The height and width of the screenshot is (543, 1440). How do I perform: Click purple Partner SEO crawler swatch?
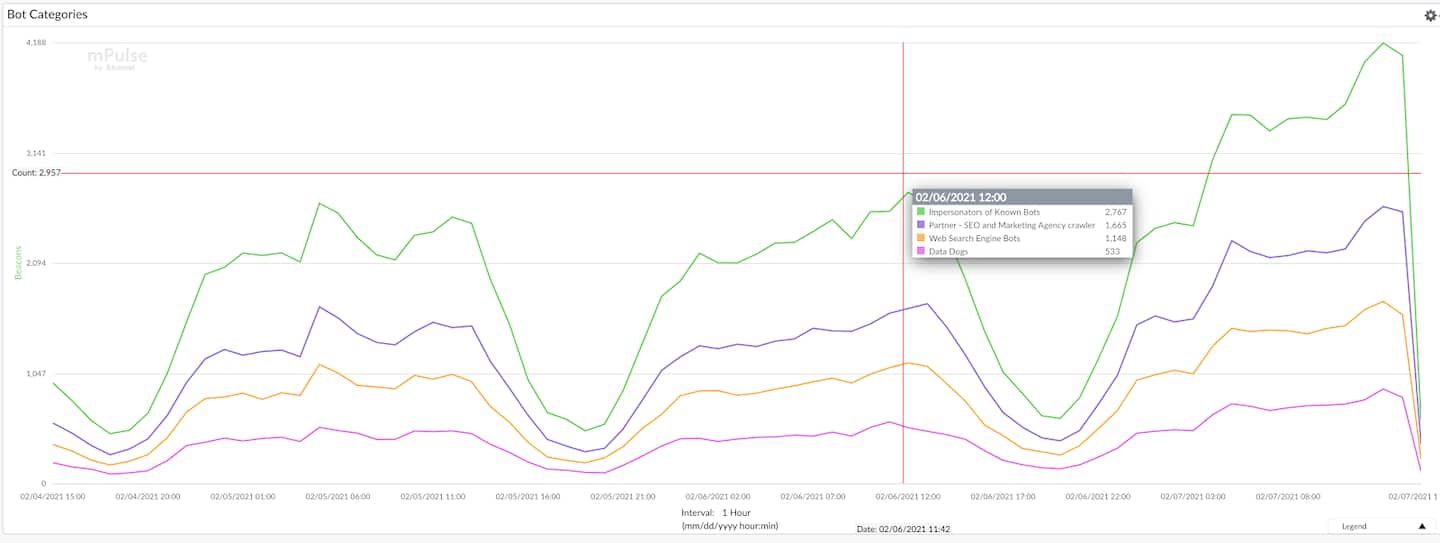pos(921,226)
